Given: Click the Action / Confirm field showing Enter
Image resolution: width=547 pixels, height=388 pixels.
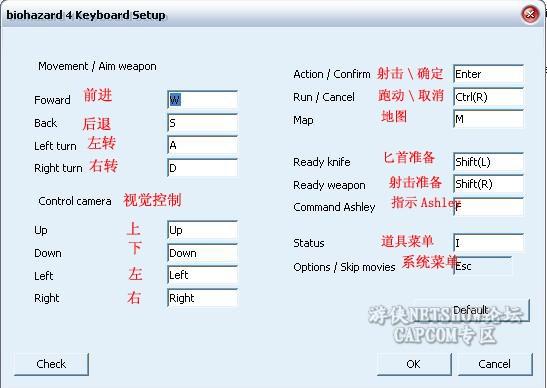Looking at the screenshot, I should coord(488,74).
